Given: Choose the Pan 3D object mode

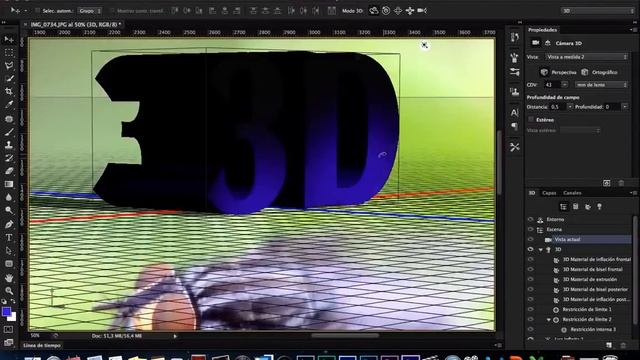Looking at the screenshot, I should (x=398, y=11).
